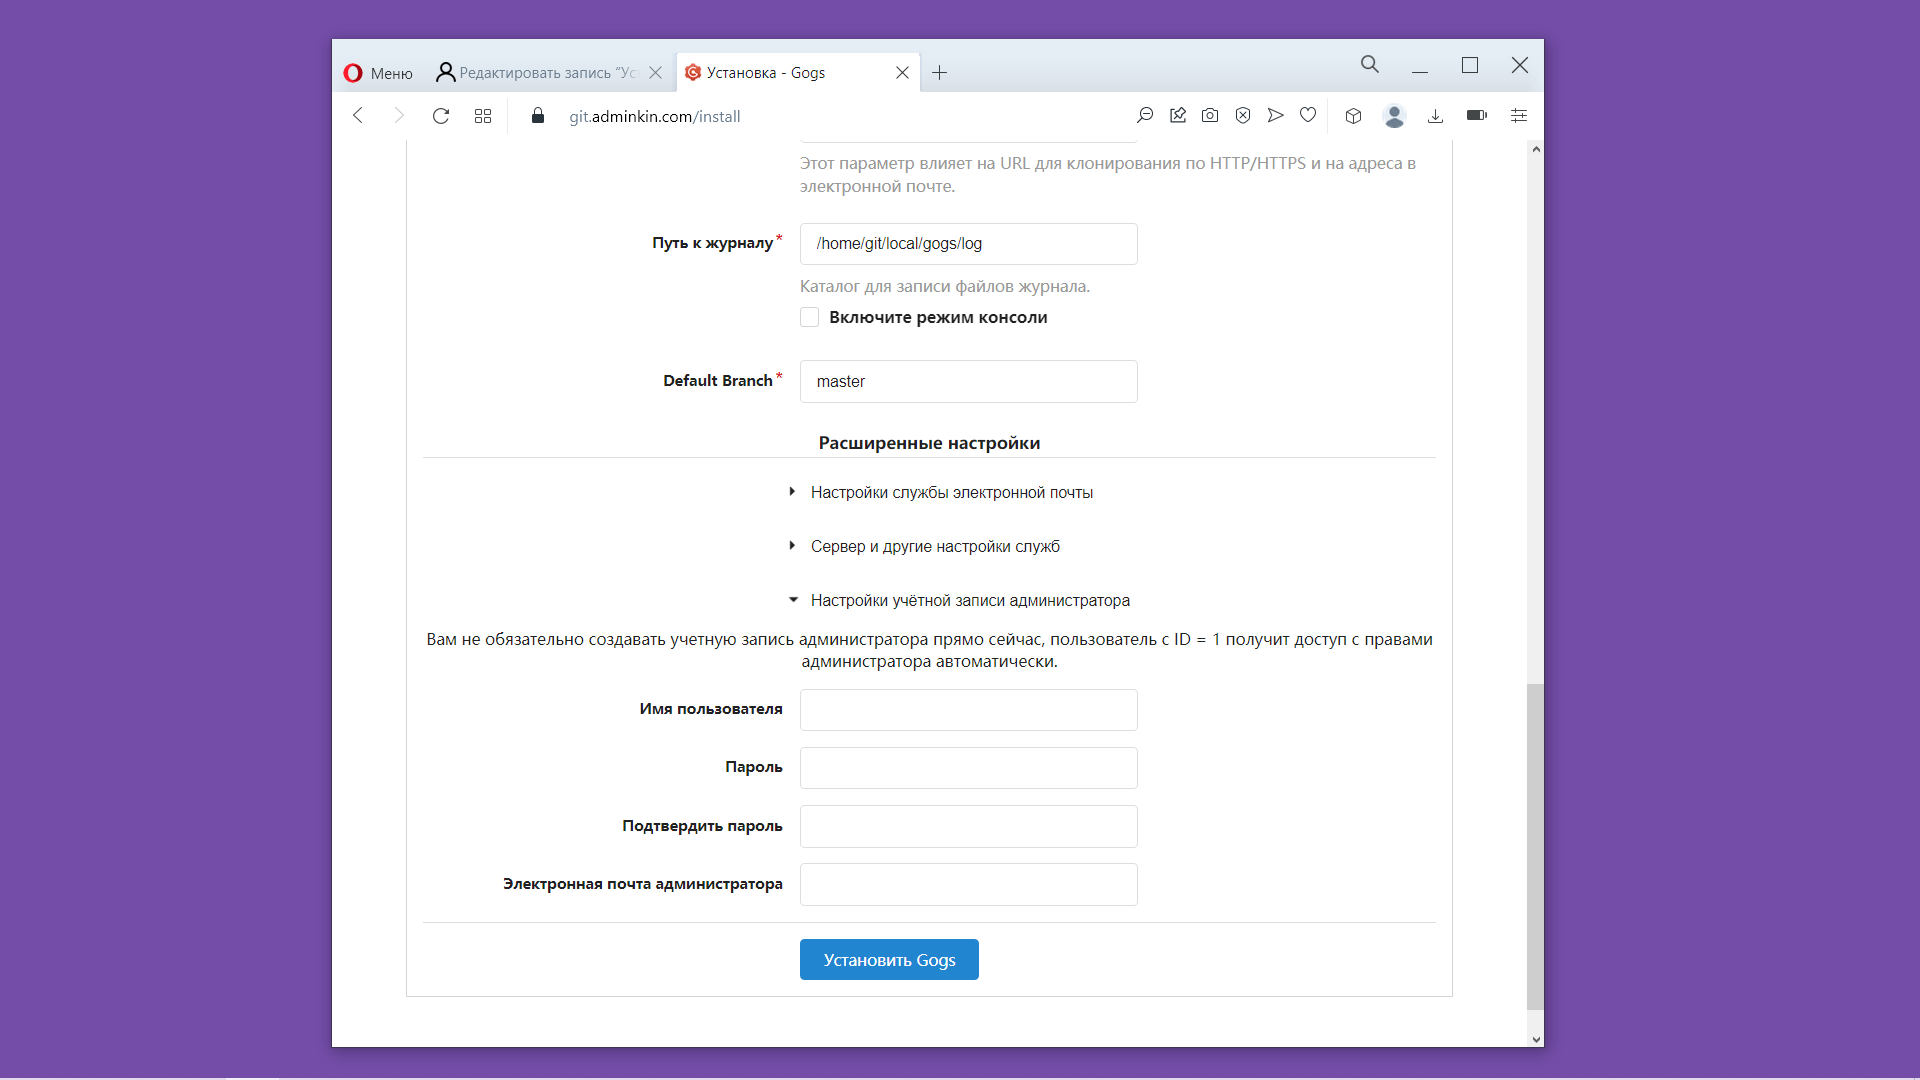The width and height of the screenshot is (1920, 1080).
Task: Open the user profile avatar icon
Action: tap(1394, 116)
